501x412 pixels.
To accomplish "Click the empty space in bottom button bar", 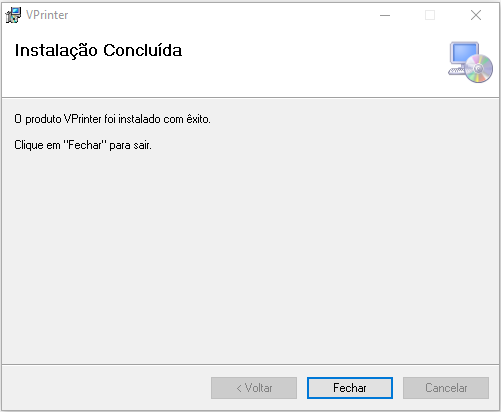I will (x=105, y=388).
